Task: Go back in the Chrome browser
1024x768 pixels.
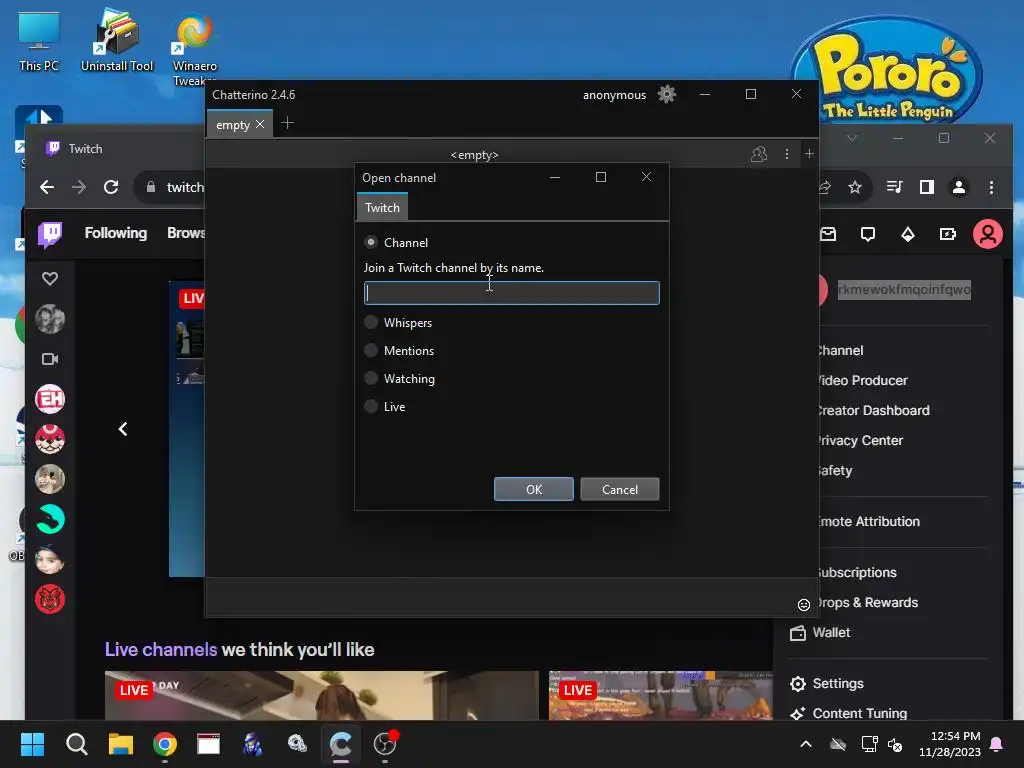Action: [x=47, y=187]
